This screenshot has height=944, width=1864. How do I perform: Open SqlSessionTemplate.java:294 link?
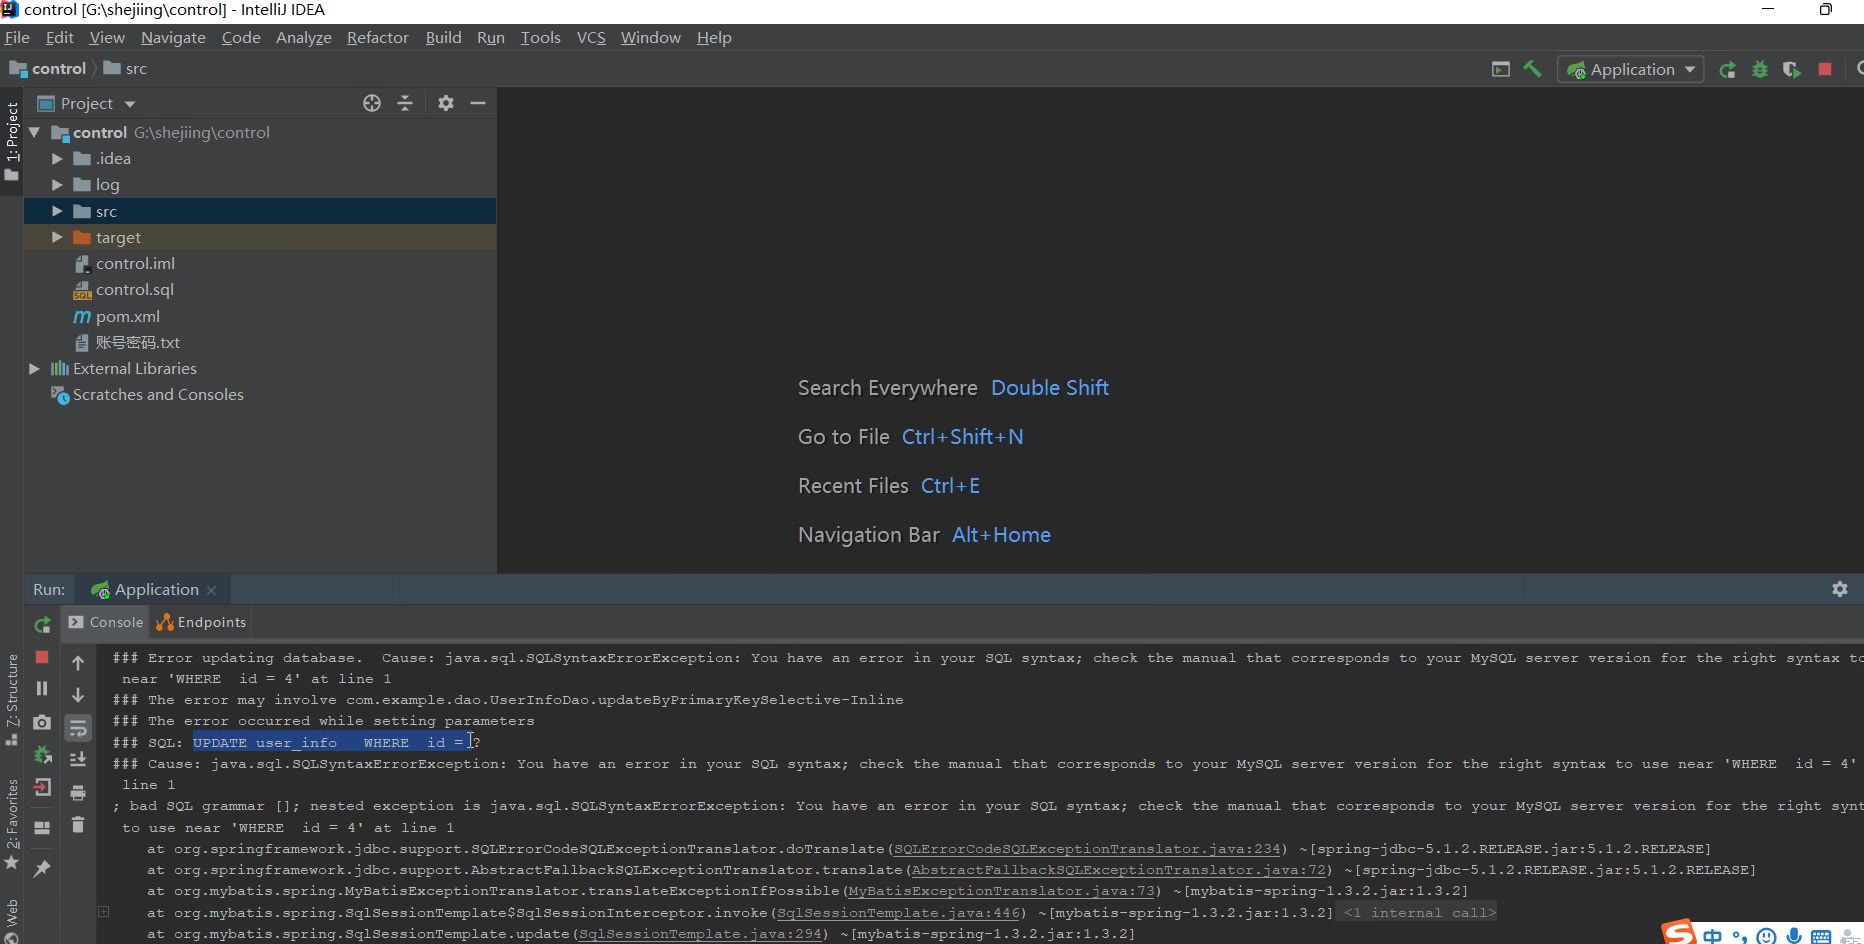(x=700, y=933)
